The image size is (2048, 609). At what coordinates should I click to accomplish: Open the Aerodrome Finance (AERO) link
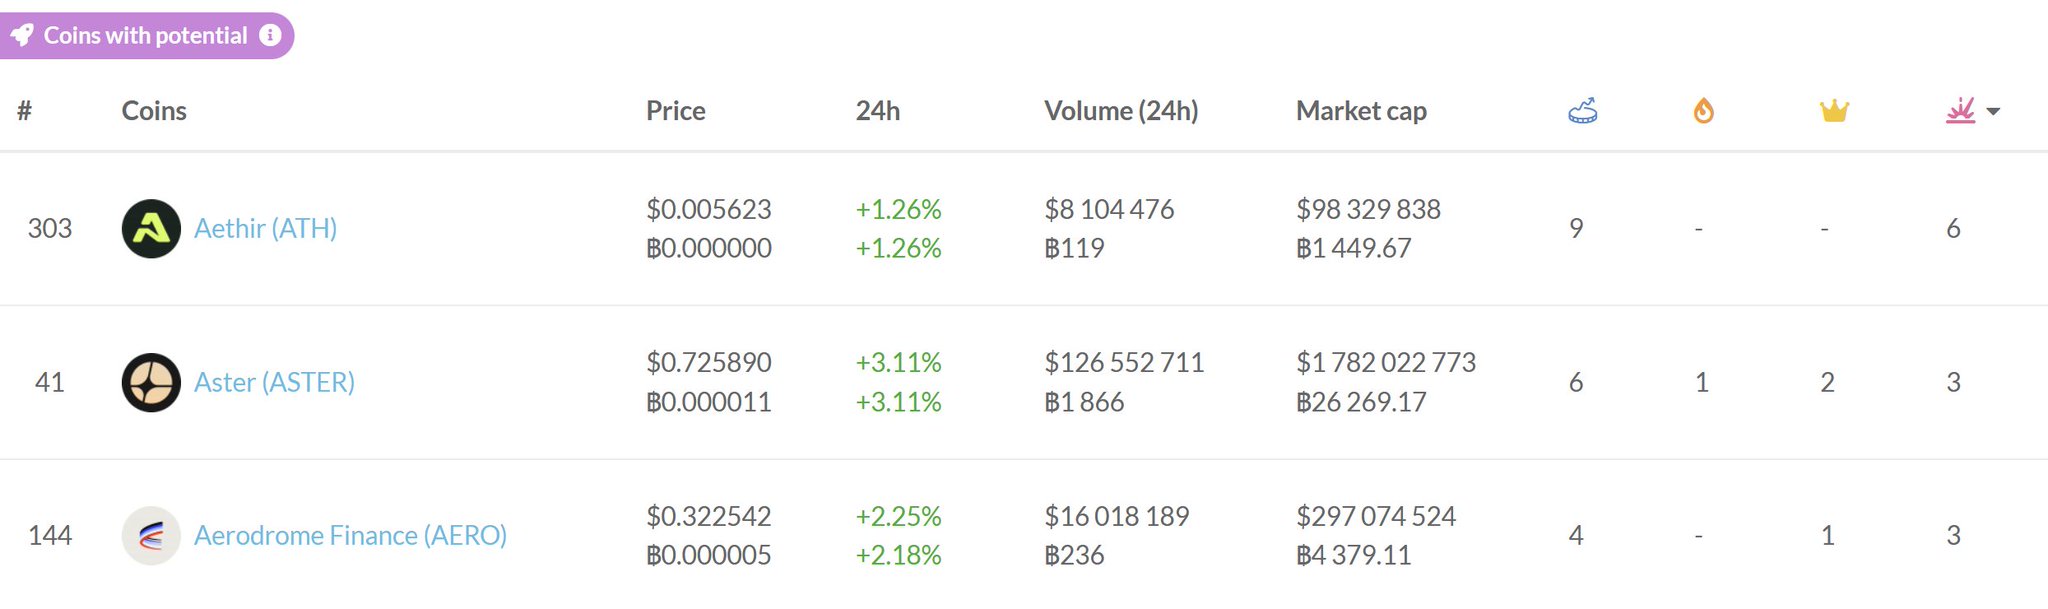pyautogui.click(x=350, y=536)
